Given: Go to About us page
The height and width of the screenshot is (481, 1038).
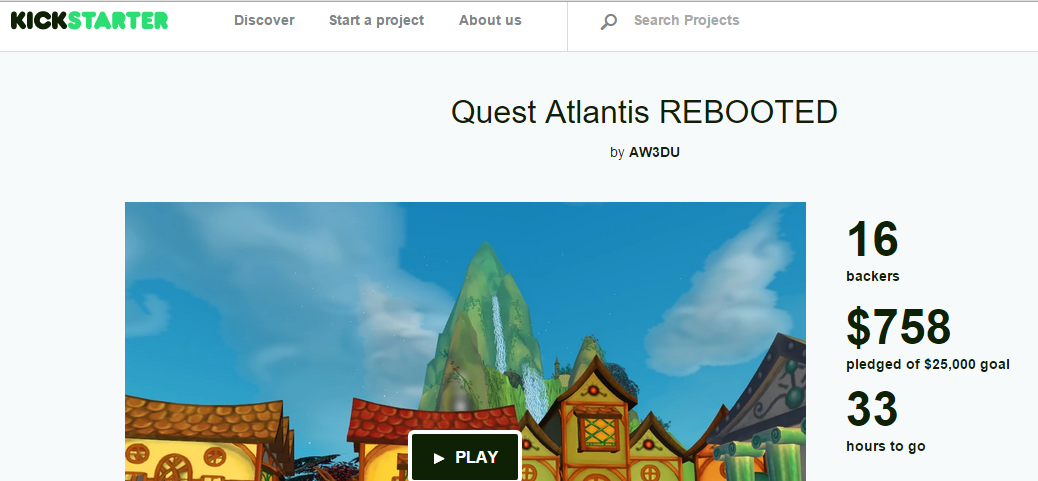Looking at the screenshot, I should [491, 21].
